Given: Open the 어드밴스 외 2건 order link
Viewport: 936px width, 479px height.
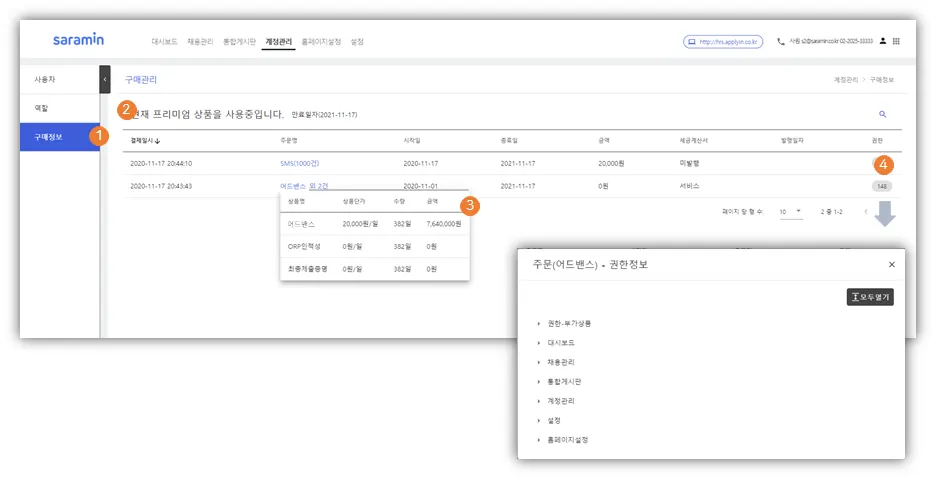Looking at the screenshot, I should coord(304,186).
